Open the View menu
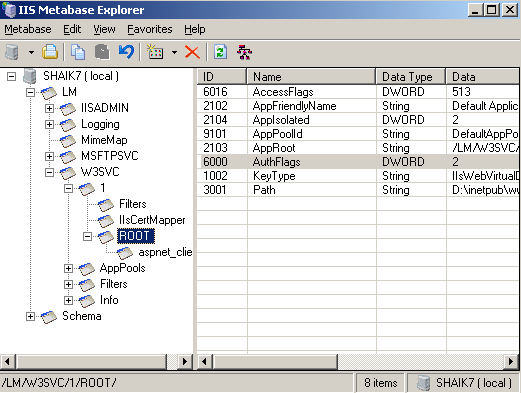The image size is (521, 393). pos(104,29)
